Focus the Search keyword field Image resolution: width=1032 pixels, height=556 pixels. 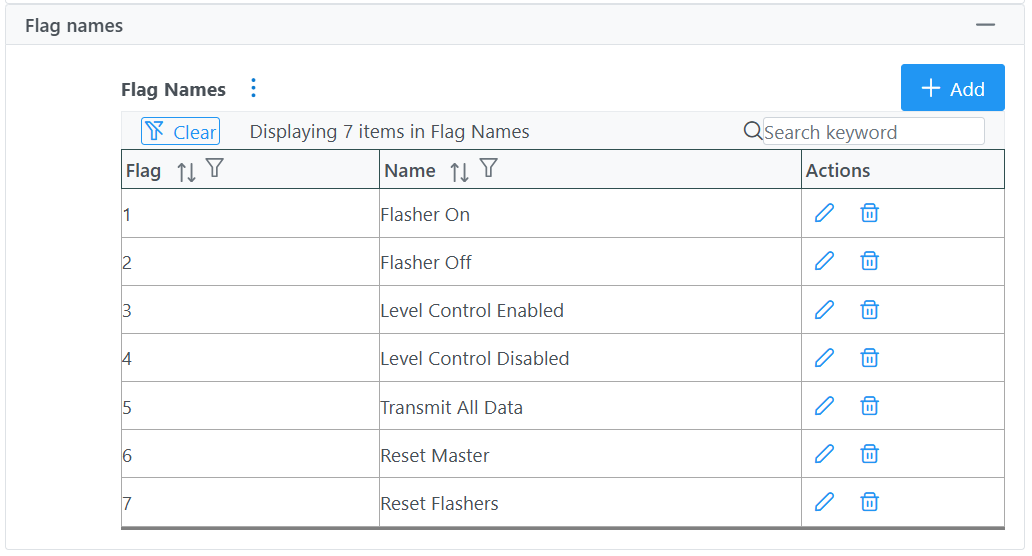click(873, 132)
